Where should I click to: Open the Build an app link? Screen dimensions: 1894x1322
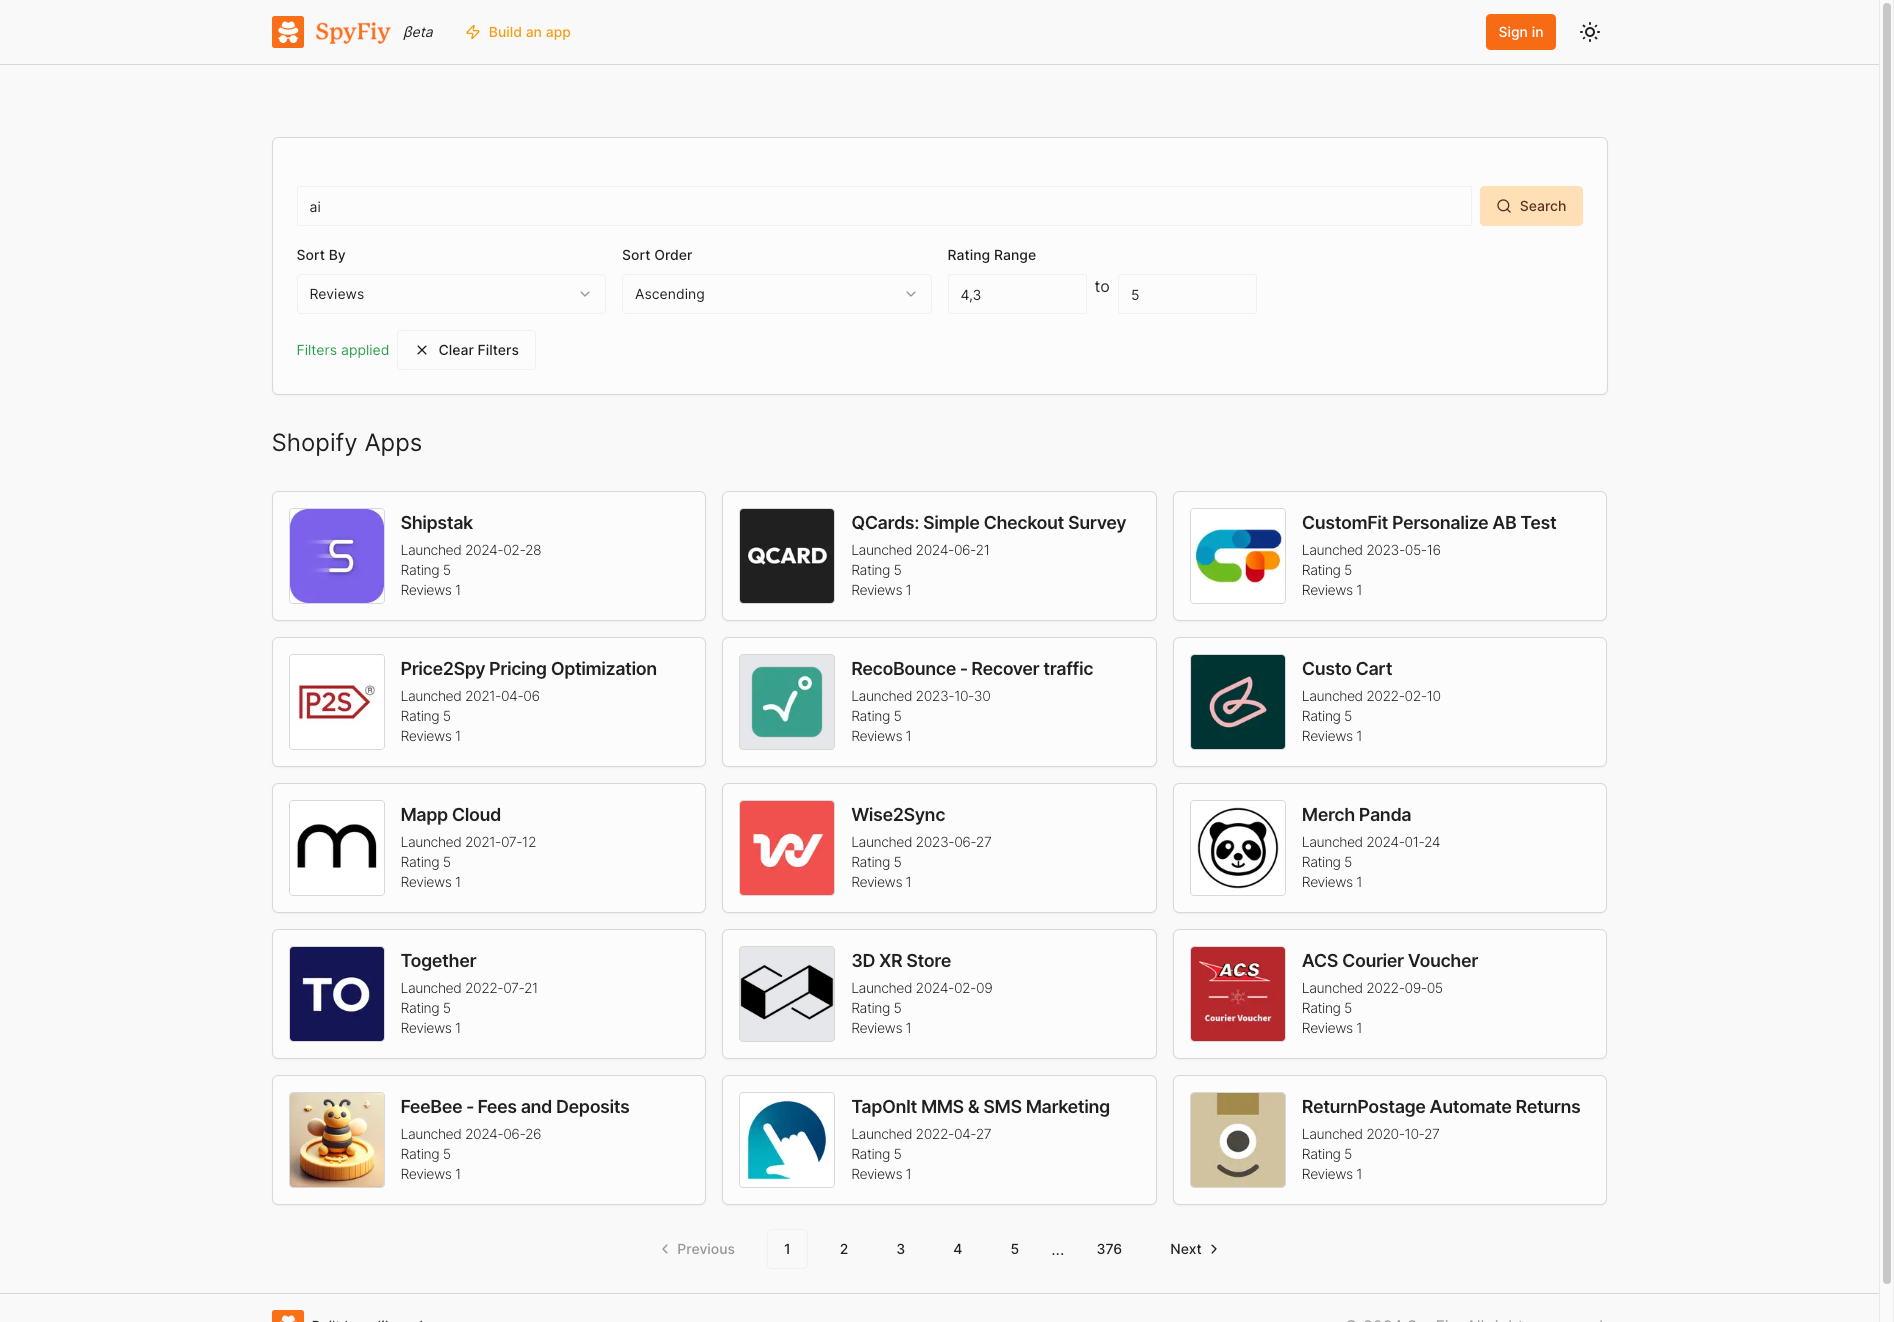pyautogui.click(x=518, y=32)
